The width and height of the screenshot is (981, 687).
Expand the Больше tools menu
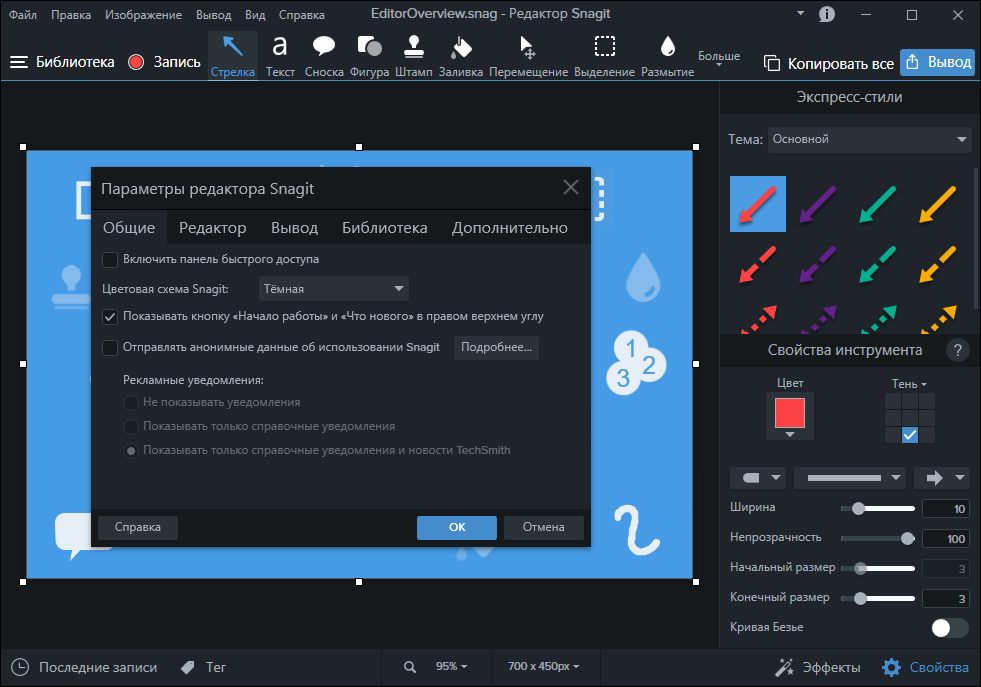tap(719, 58)
